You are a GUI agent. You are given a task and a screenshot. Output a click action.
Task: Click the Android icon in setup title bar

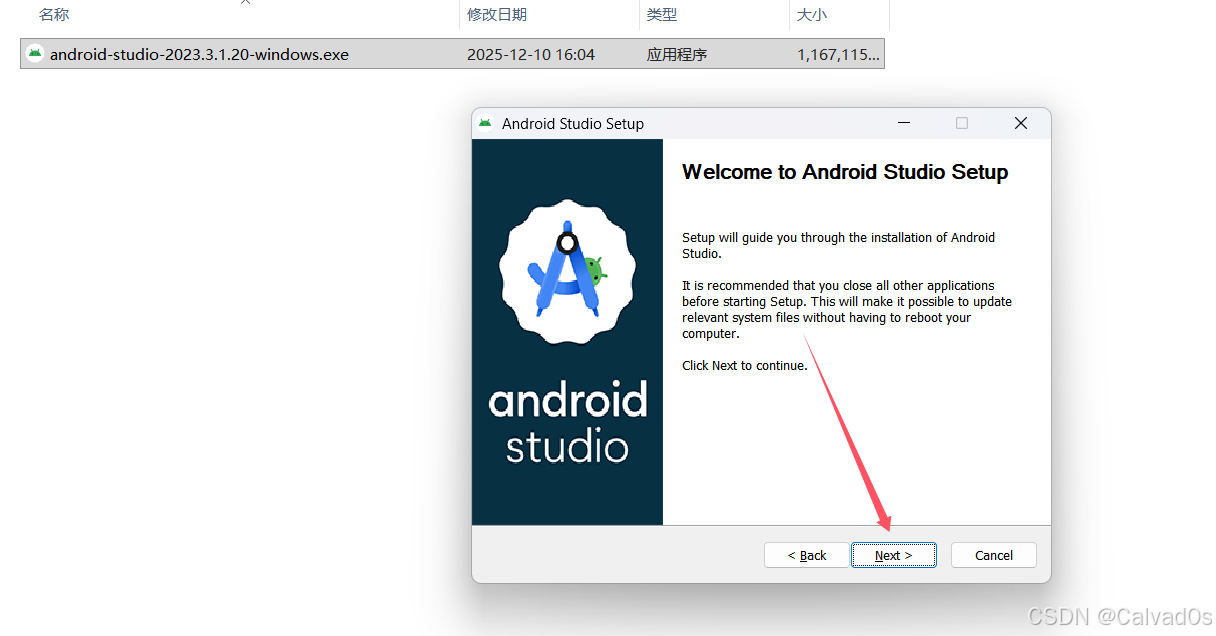(x=485, y=123)
